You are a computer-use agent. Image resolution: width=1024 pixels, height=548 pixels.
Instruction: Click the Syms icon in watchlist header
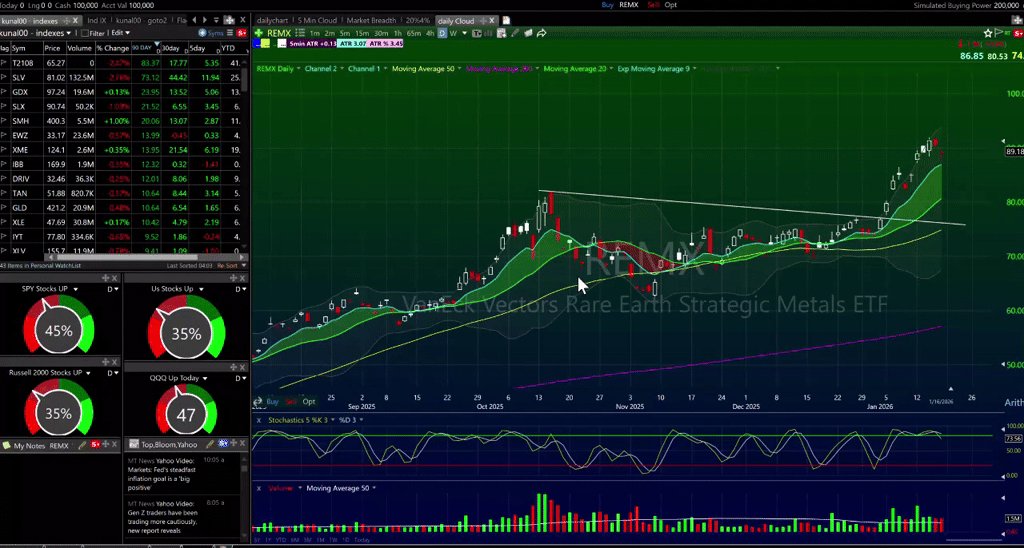[210, 33]
